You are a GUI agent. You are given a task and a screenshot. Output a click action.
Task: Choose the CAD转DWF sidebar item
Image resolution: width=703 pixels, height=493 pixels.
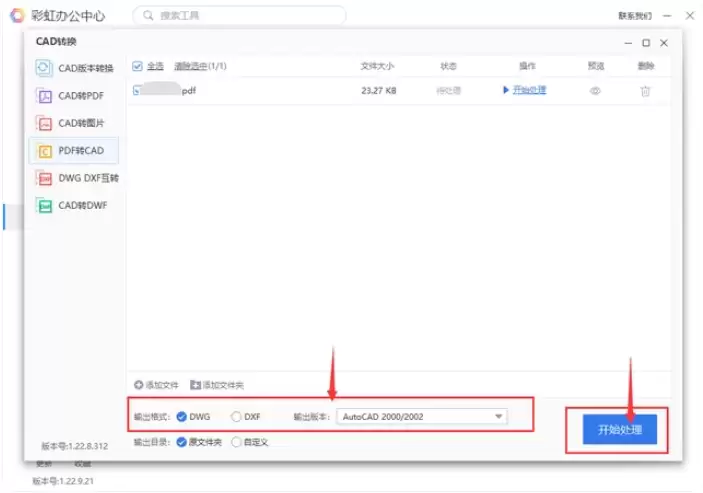pyautogui.click(x=75, y=205)
